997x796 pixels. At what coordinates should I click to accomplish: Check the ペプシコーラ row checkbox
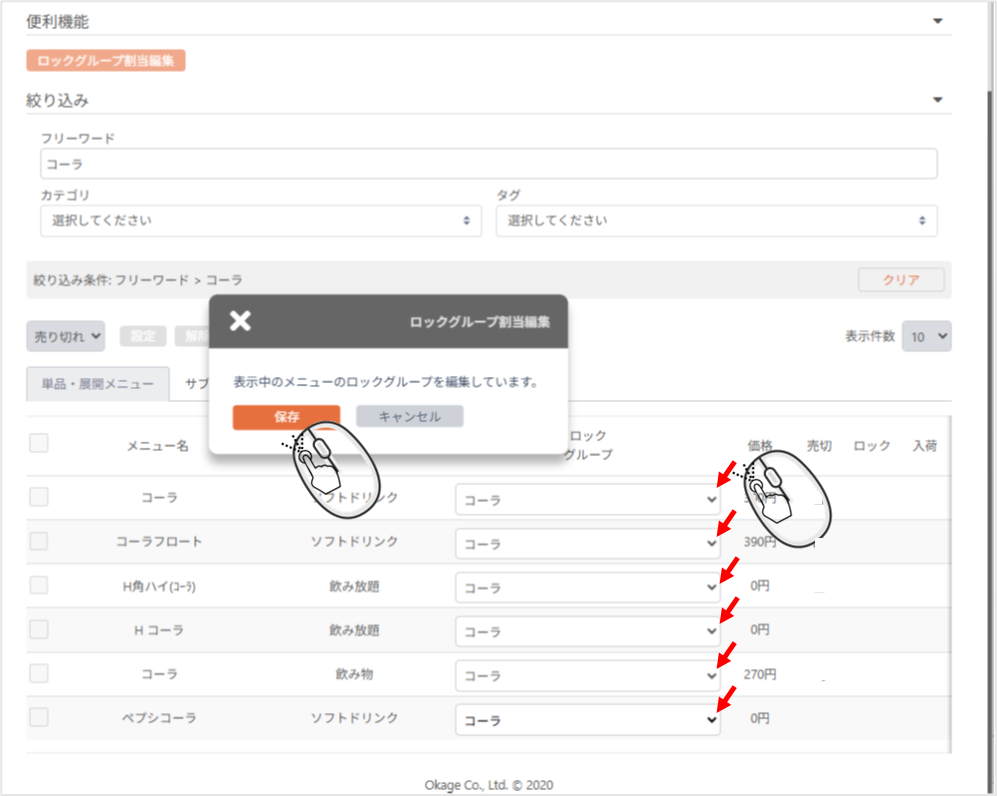[39, 717]
